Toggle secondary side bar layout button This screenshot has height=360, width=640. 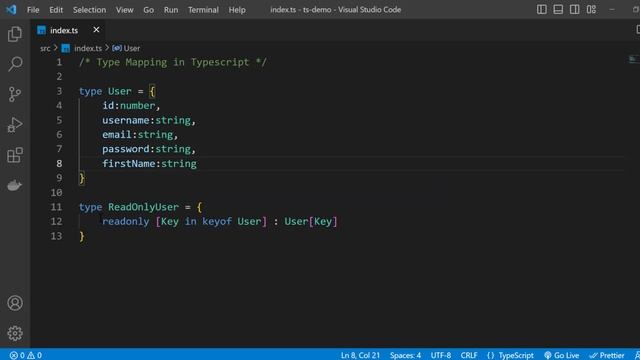coord(574,9)
